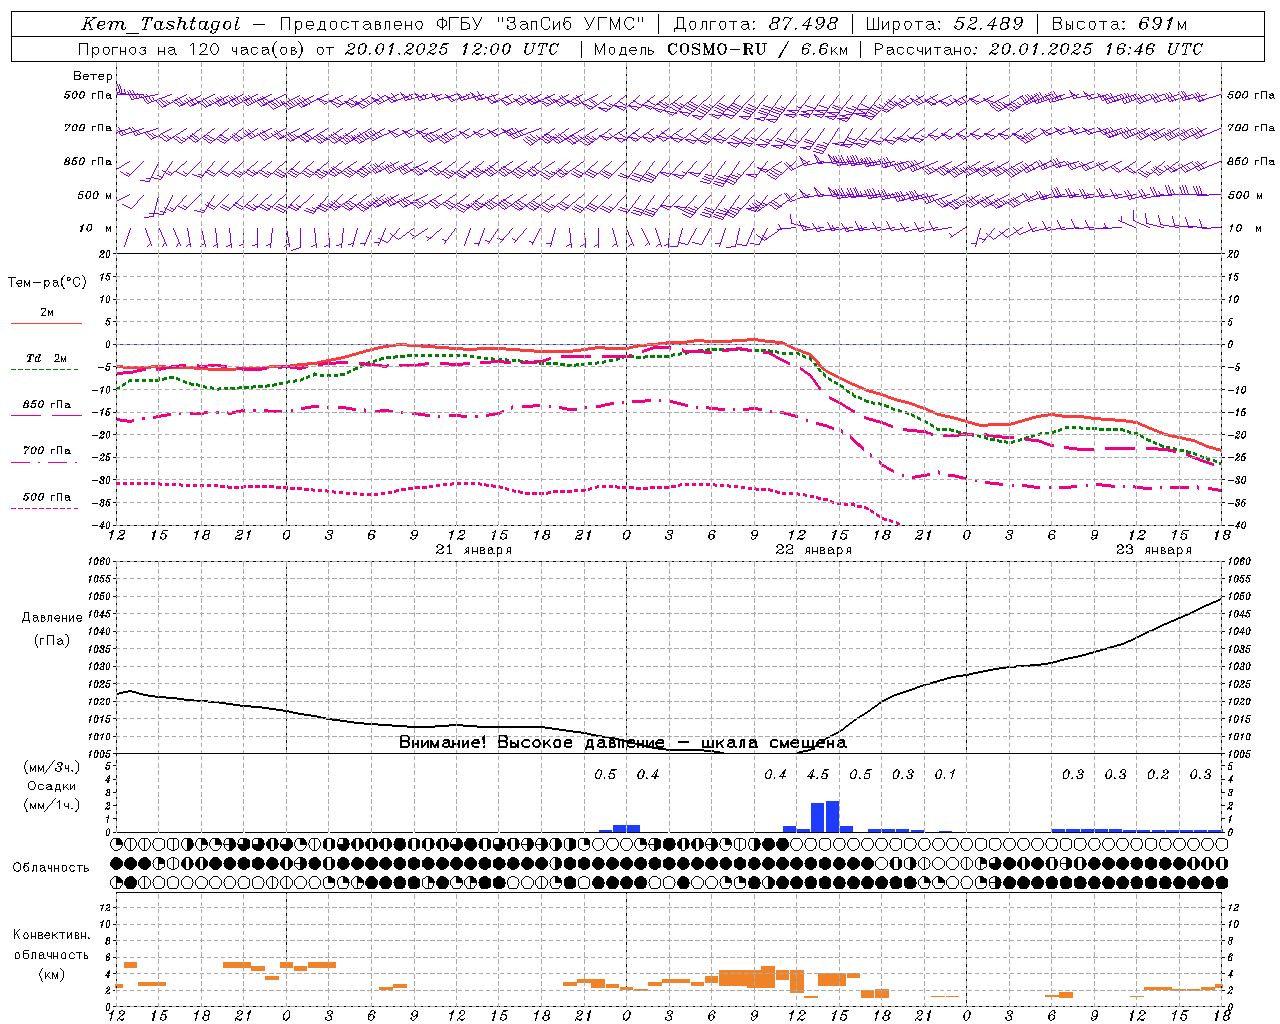Click left 10 м wind level label
Image resolution: width=1280 pixels, height=1024 pixels.
pyautogui.click(x=97, y=228)
